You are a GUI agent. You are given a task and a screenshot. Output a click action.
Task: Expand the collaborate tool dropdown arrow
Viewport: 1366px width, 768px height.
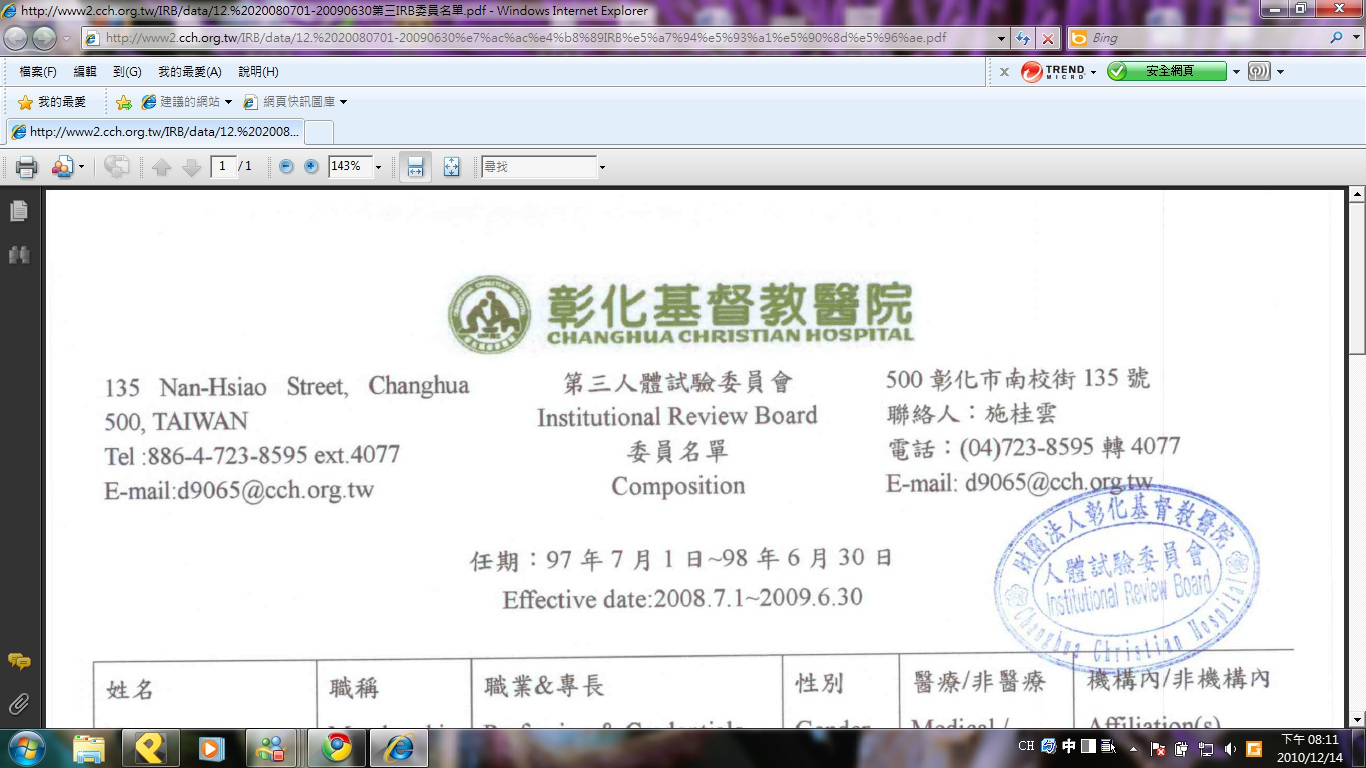click(x=81, y=167)
